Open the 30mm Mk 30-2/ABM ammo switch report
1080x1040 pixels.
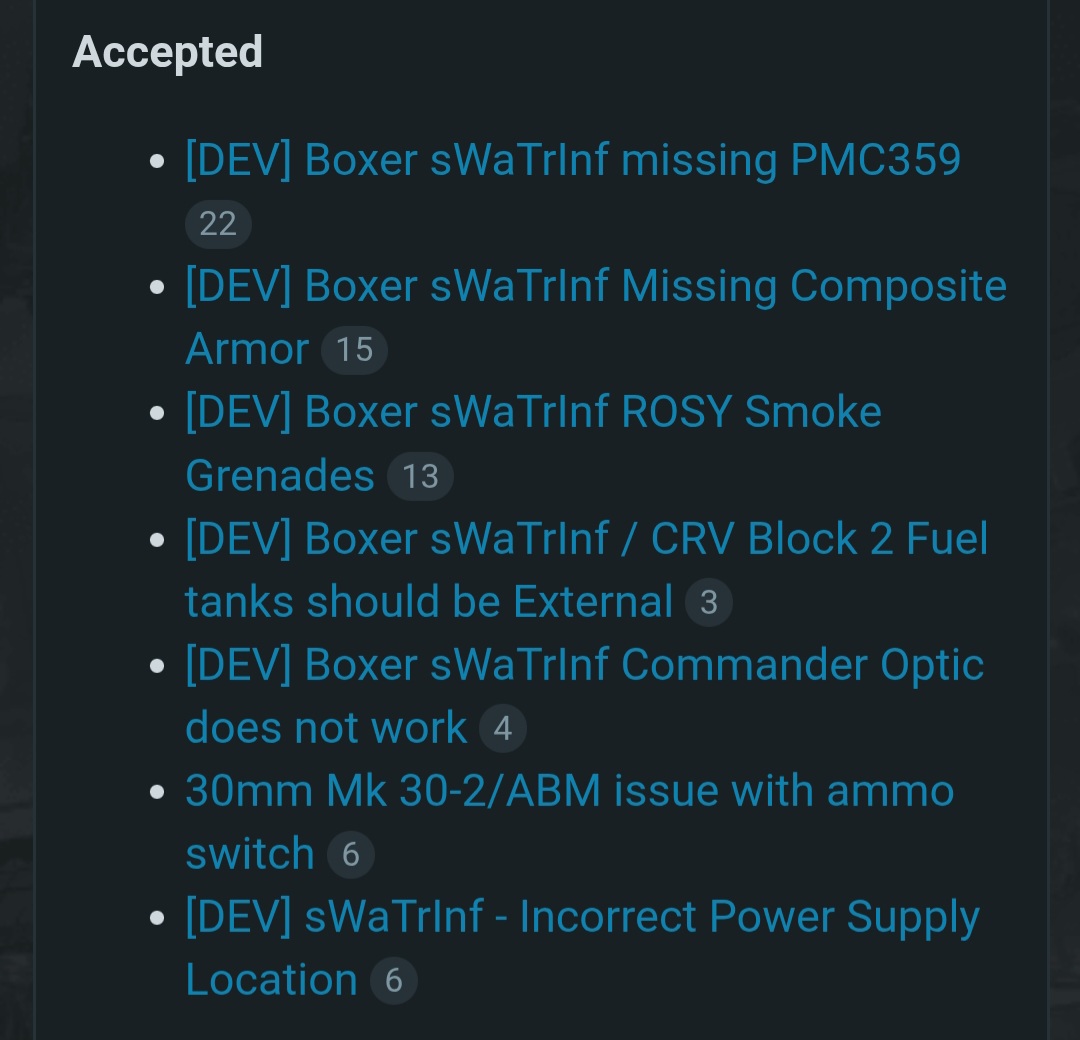coord(569,792)
